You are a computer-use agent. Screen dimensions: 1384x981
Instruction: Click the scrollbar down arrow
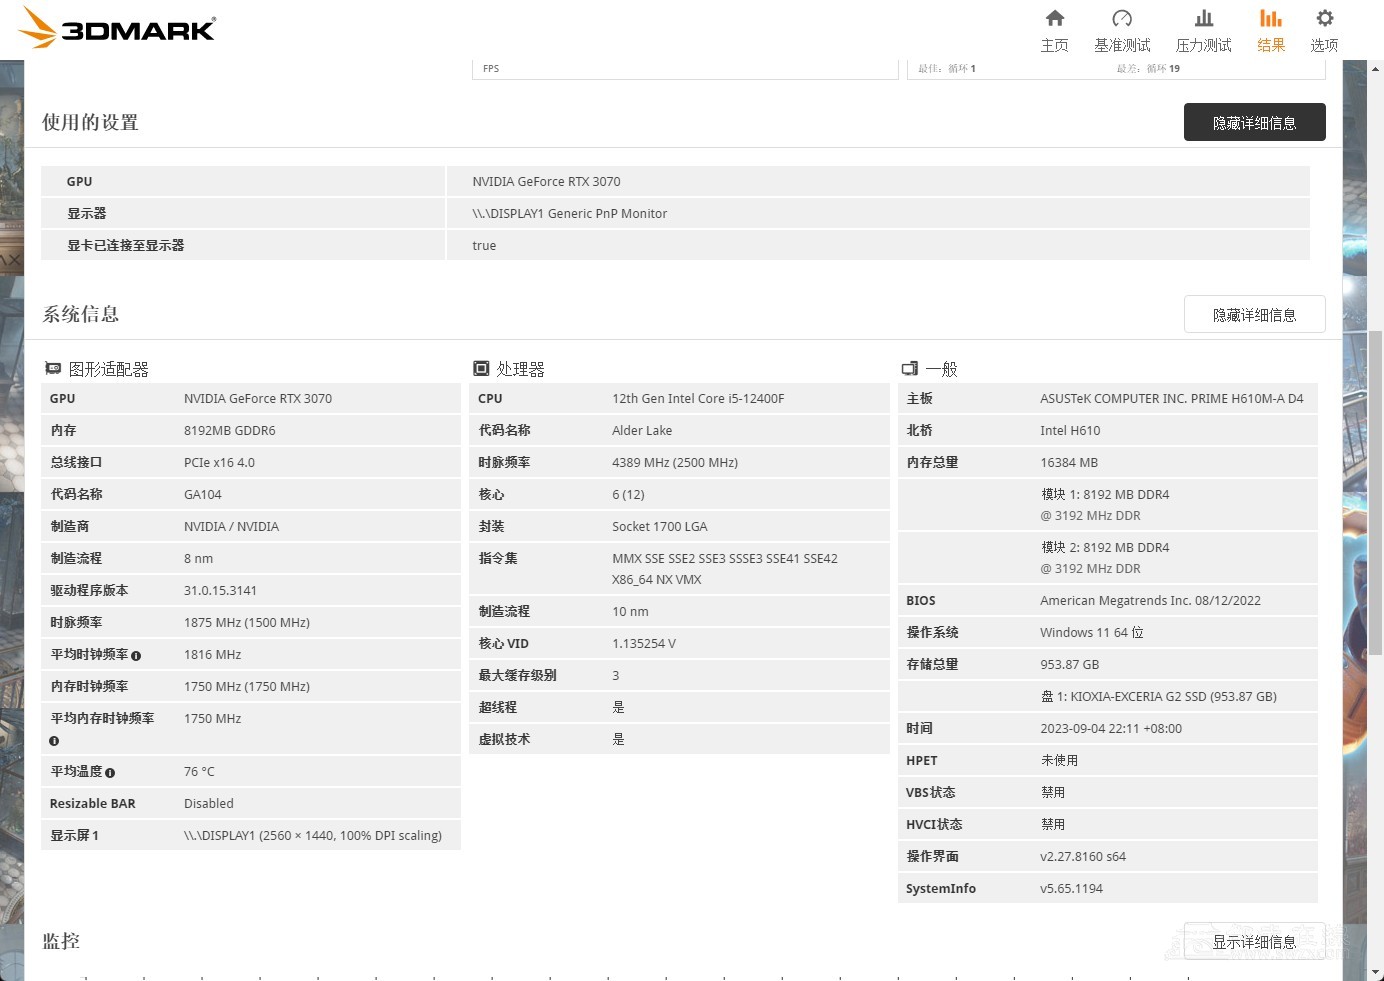[x=1376, y=972]
